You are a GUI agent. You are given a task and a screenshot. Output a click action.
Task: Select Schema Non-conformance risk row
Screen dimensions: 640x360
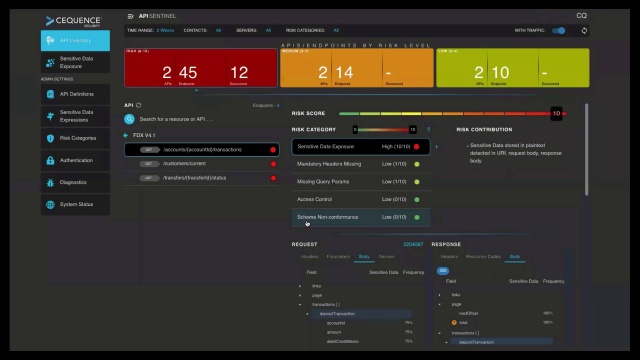click(361, 217)
